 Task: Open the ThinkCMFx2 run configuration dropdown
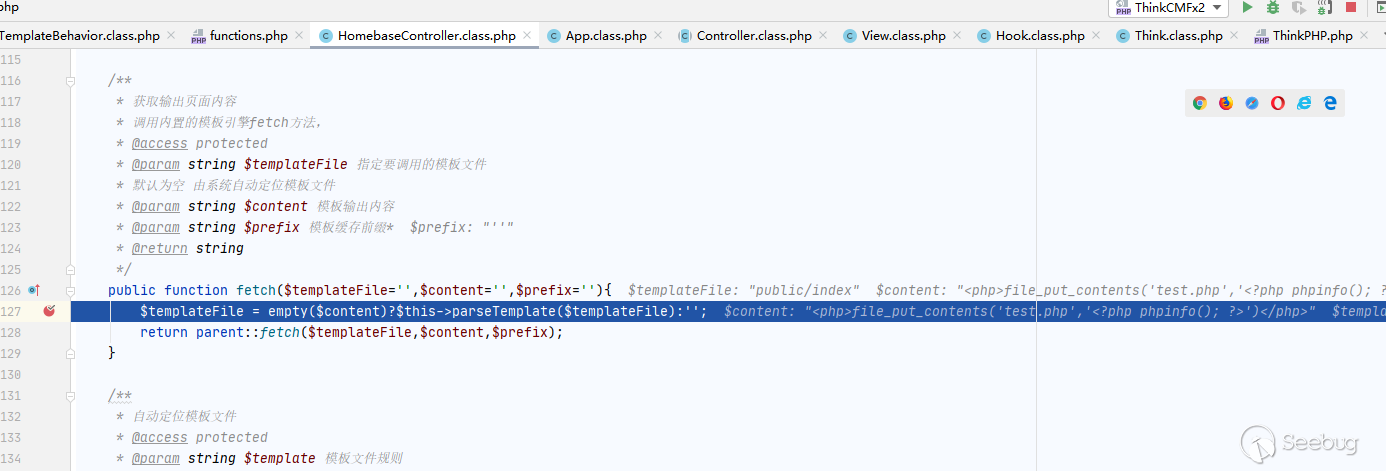(x=1168, y=8)
